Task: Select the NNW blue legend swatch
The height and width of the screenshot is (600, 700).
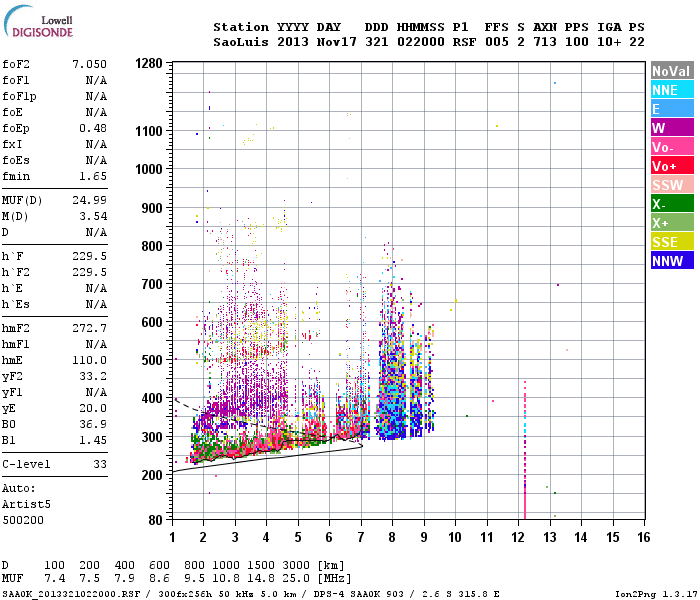Action: click(x=672, y=261)
